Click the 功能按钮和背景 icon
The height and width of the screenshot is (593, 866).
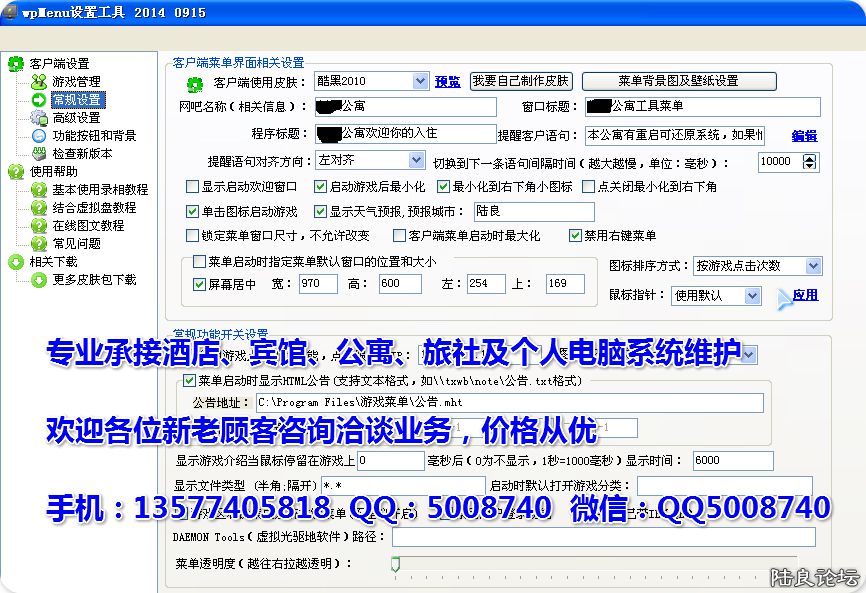[x=39, y=135]
